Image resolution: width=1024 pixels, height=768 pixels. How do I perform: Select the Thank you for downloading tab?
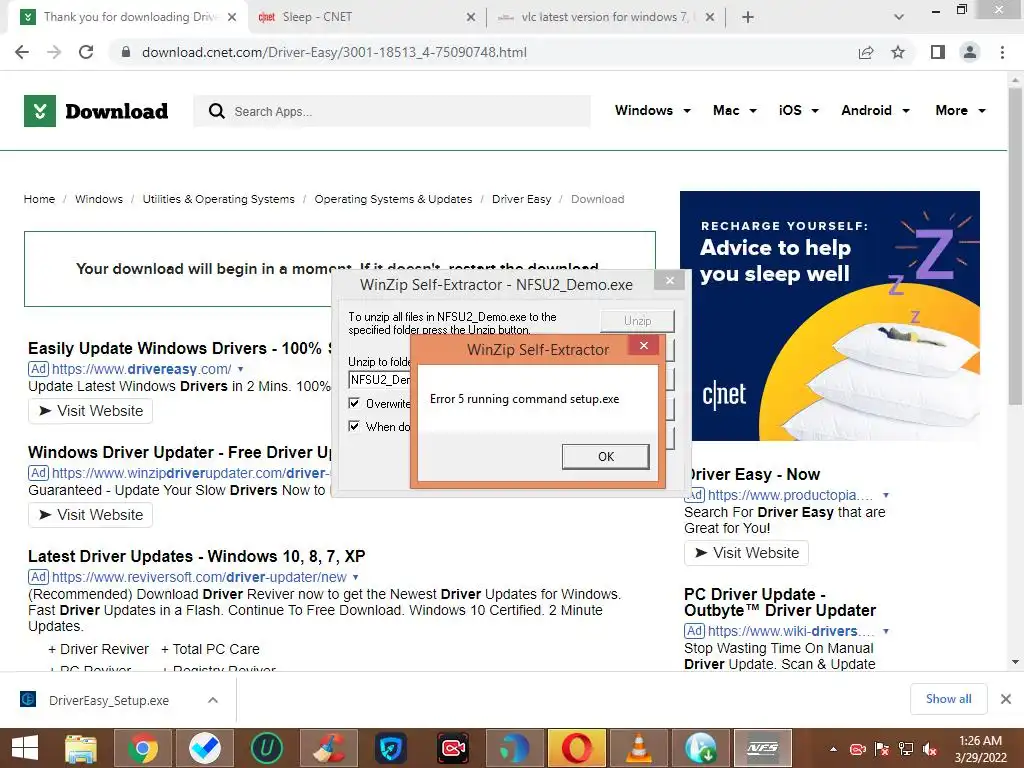click(x=127, y=17)
